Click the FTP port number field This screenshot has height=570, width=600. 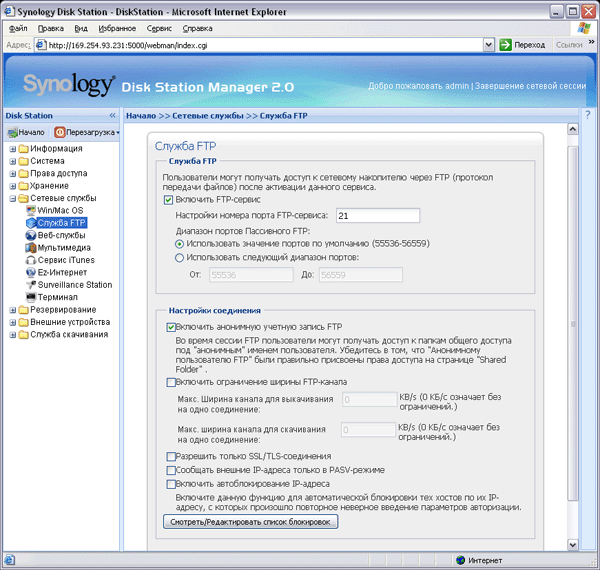pos(378,216)
